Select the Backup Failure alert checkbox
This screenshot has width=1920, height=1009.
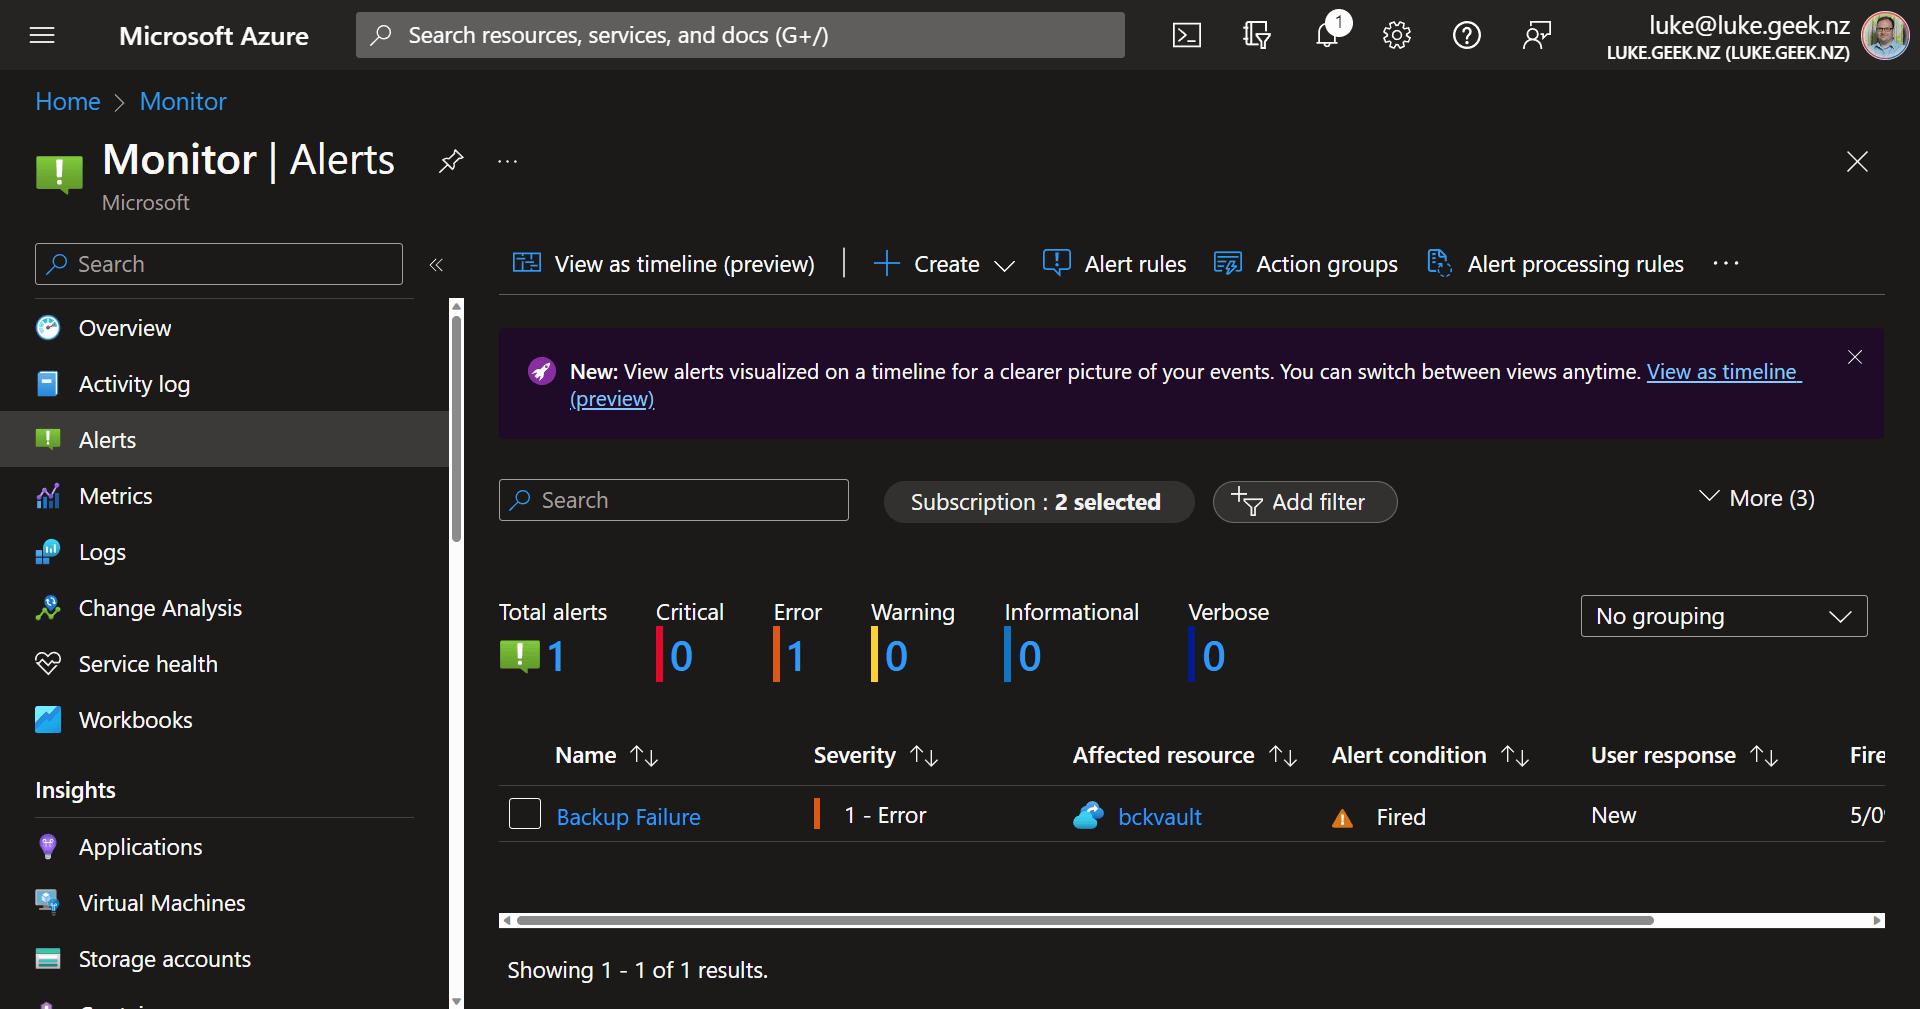pos(525,814)
